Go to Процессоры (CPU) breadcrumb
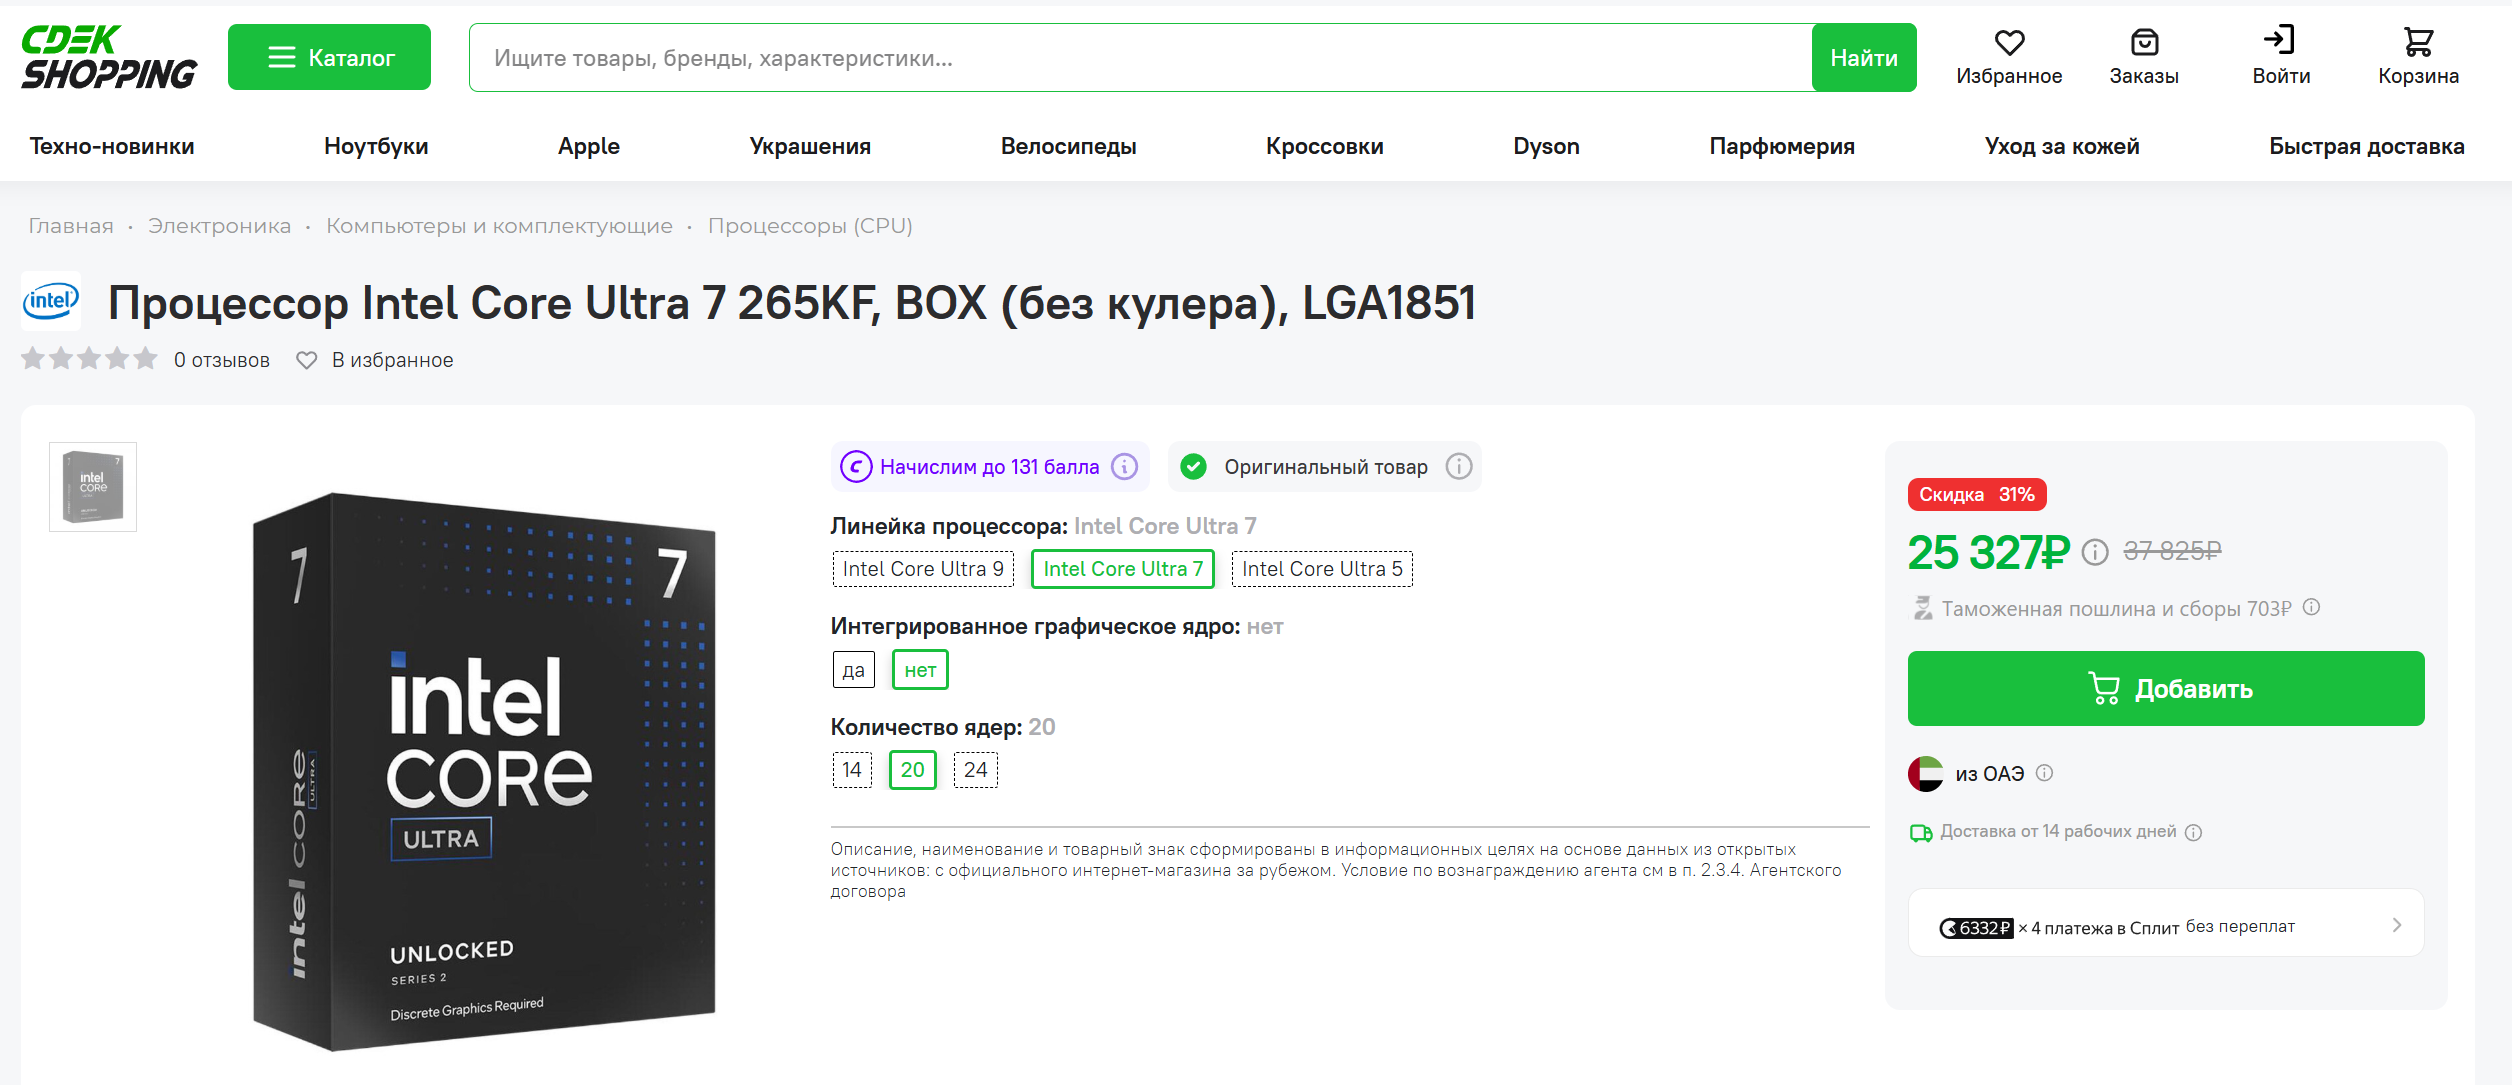 pos(810,226)
